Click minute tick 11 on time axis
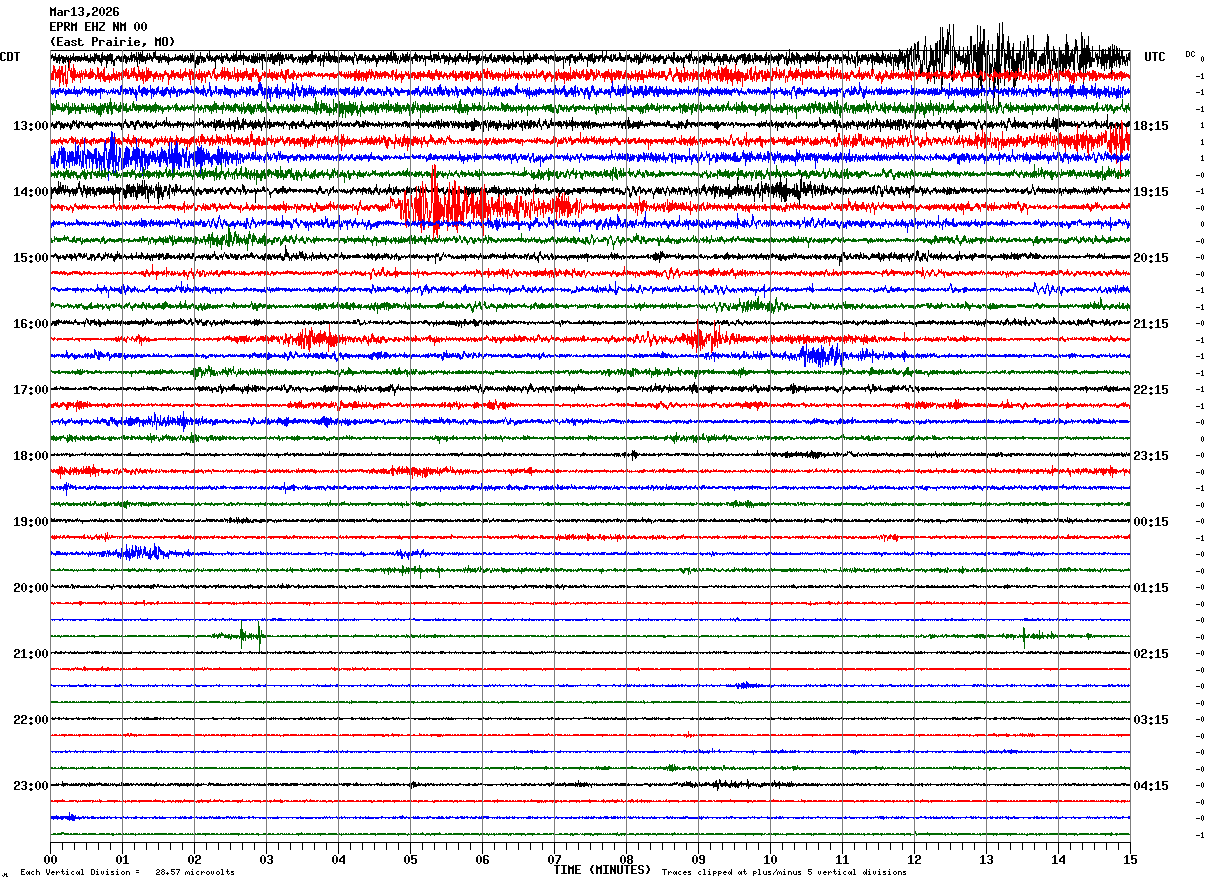The height and width of the screenshot is (886, 1210). pyautogui.click(x=842, y=859)
